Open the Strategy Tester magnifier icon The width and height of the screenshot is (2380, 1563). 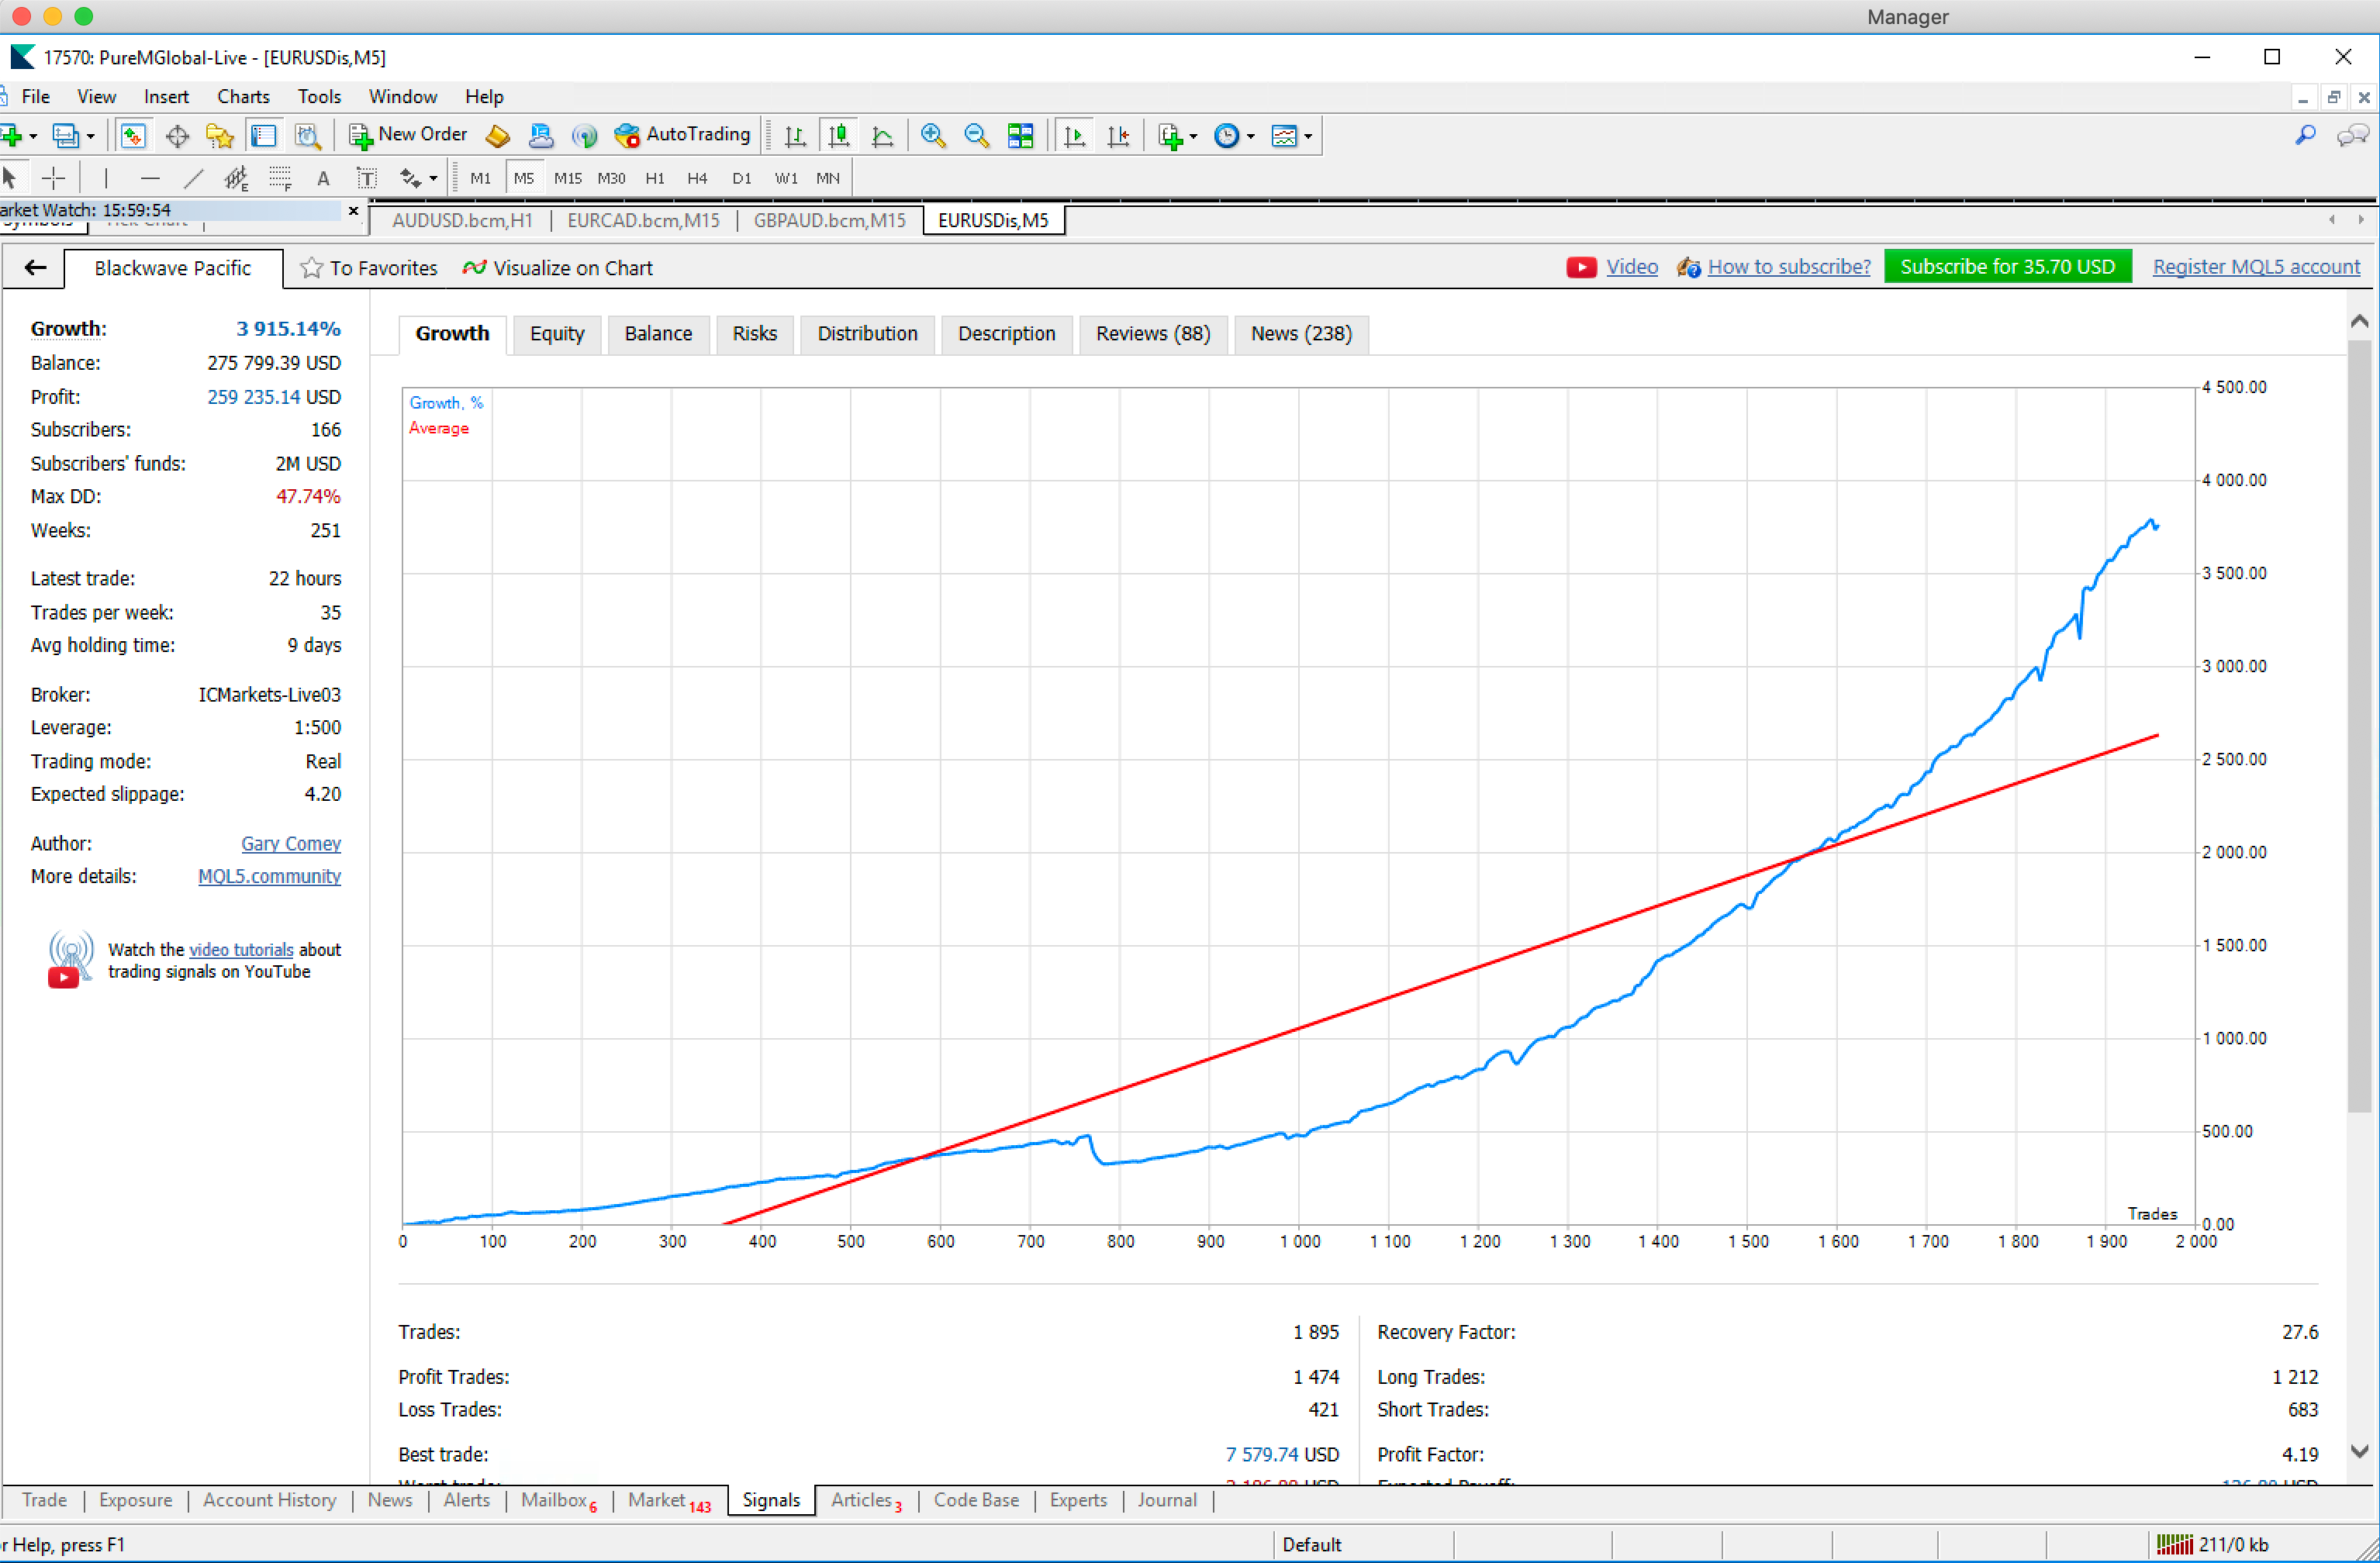coord(308,136)
